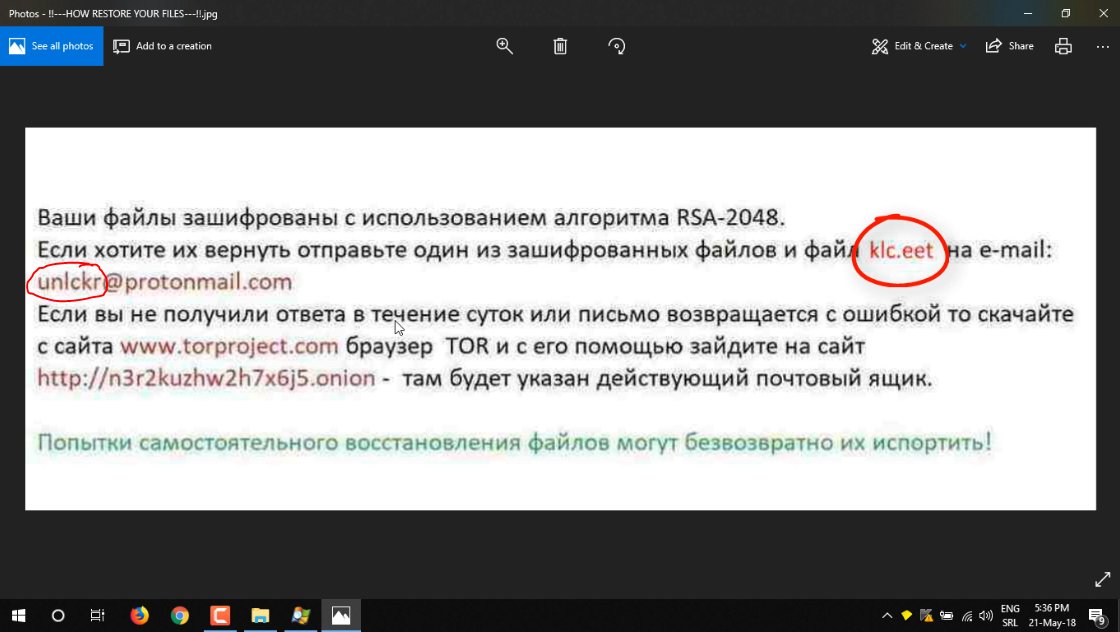Open the Edit & Create menu
1120x632 pixels.
(919, 46)
